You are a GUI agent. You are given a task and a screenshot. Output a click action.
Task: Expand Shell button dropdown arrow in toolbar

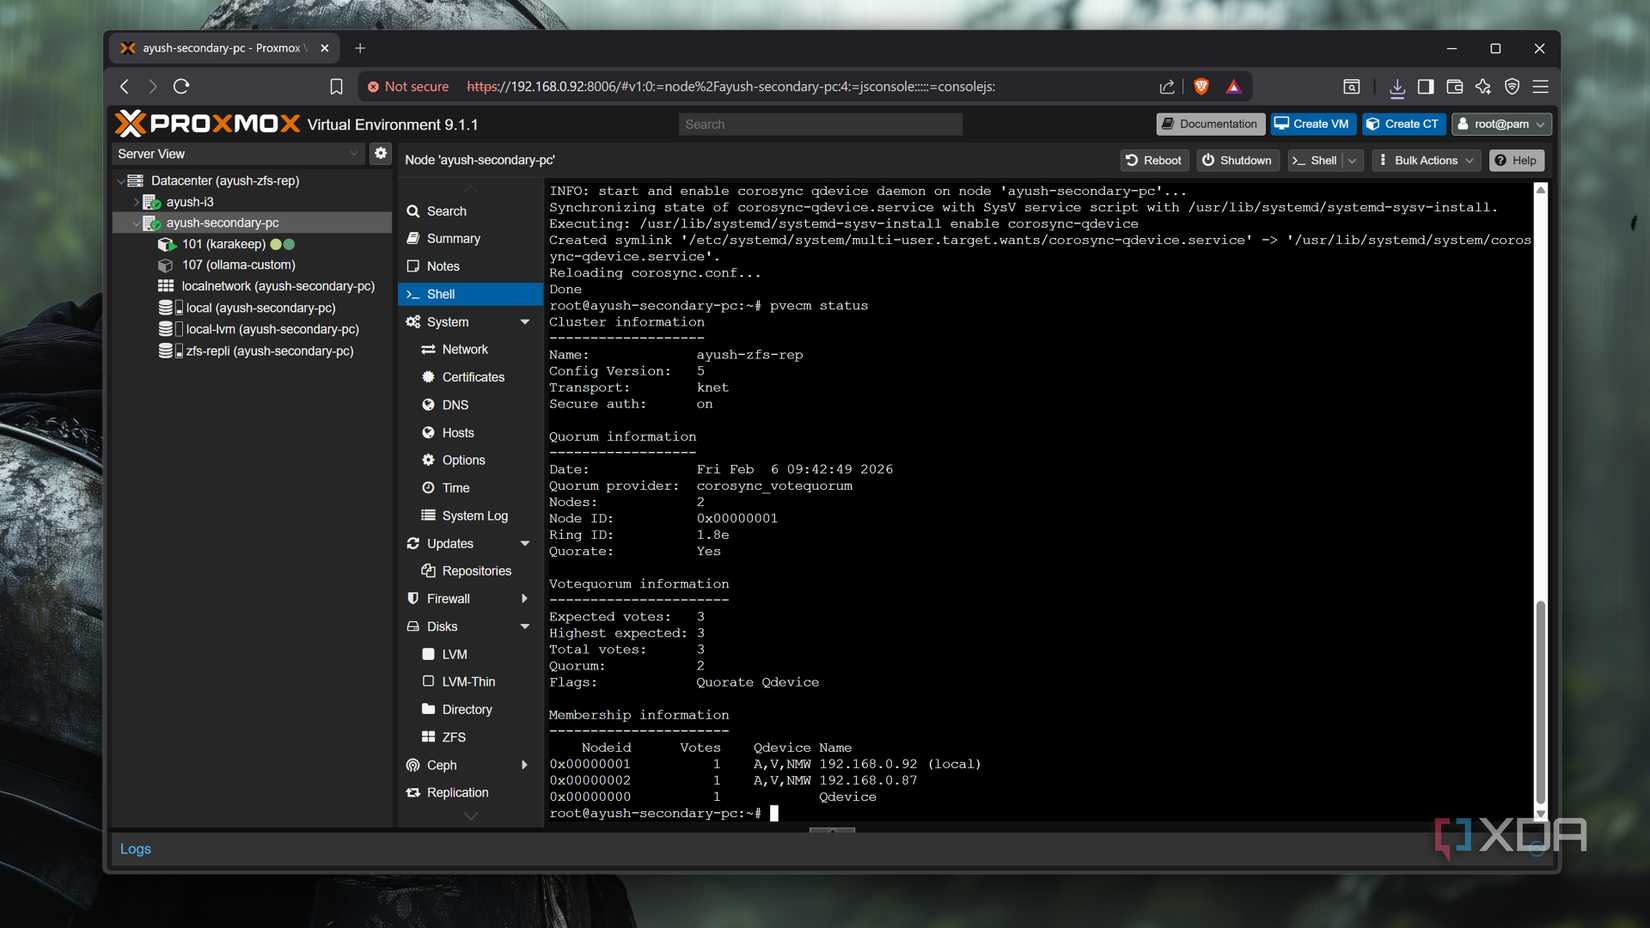pos(1353,160)
